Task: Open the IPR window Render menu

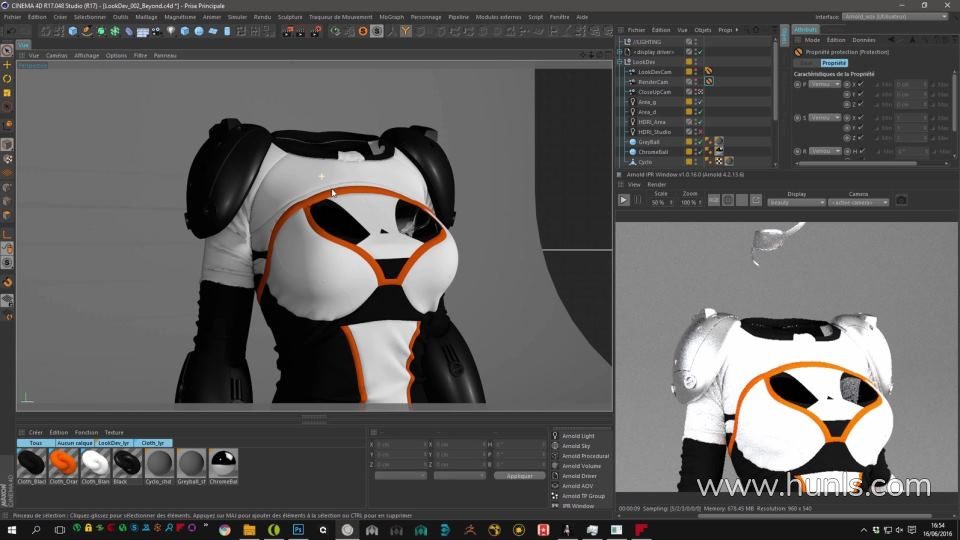Action: point(656,184)
